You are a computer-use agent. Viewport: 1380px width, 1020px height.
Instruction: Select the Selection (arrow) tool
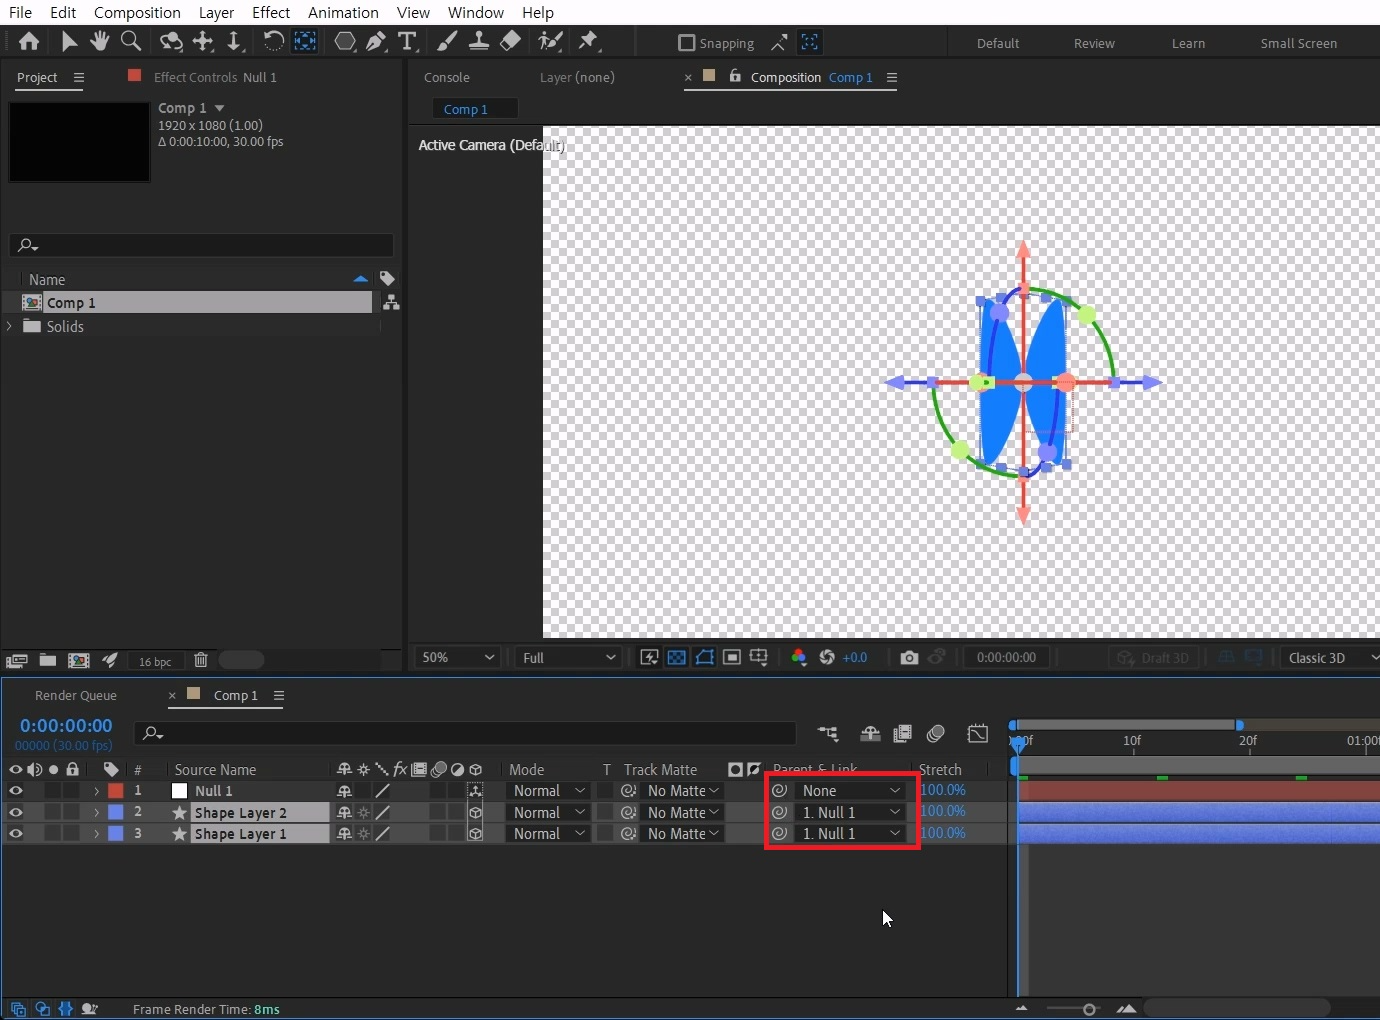(69, 42)
